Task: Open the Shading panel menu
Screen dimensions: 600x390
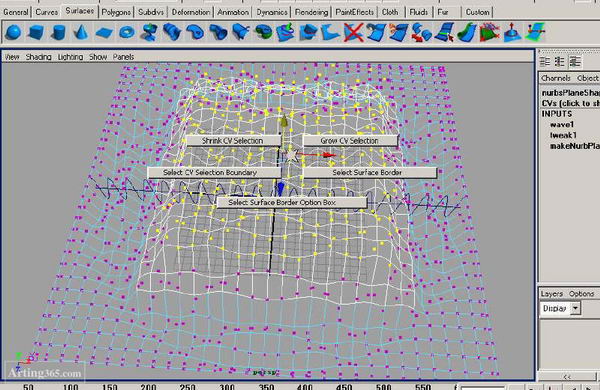Action: (x=39, y=57)
